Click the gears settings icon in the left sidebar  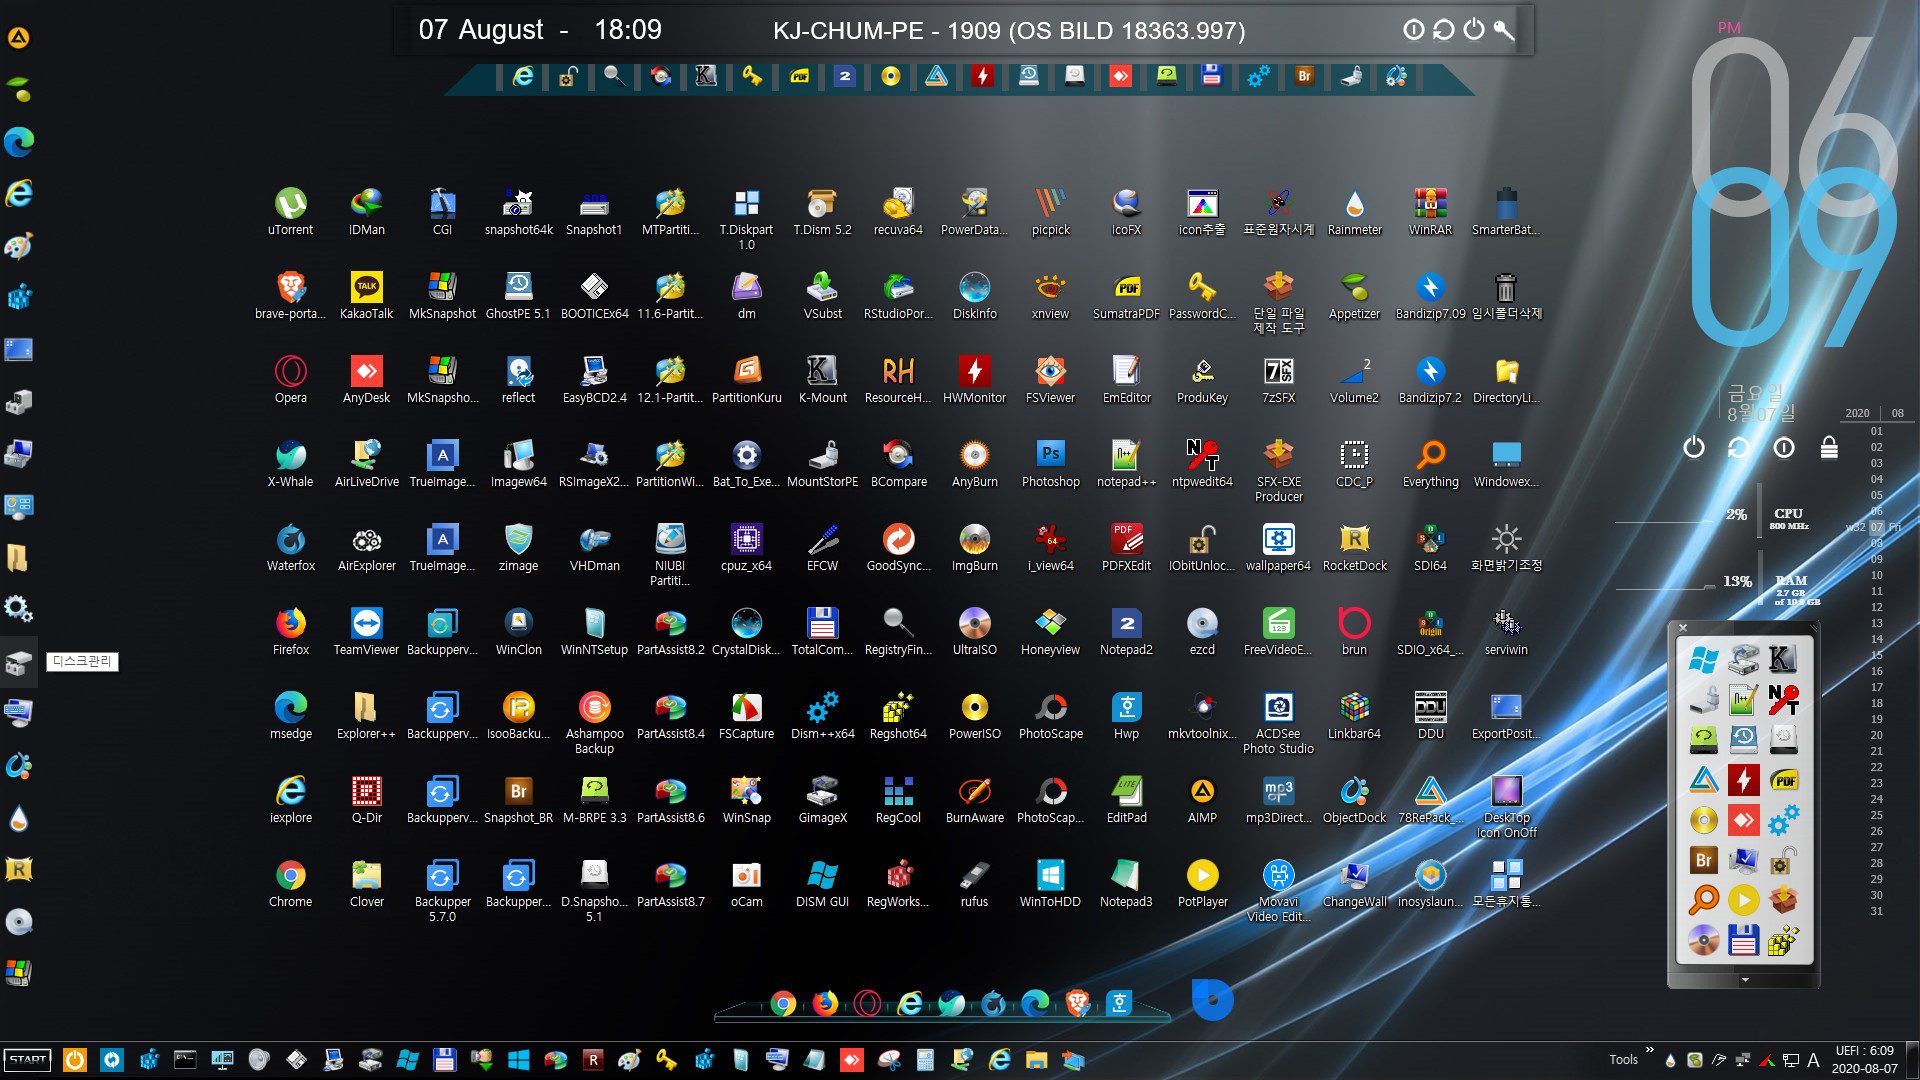click(18, 608)
